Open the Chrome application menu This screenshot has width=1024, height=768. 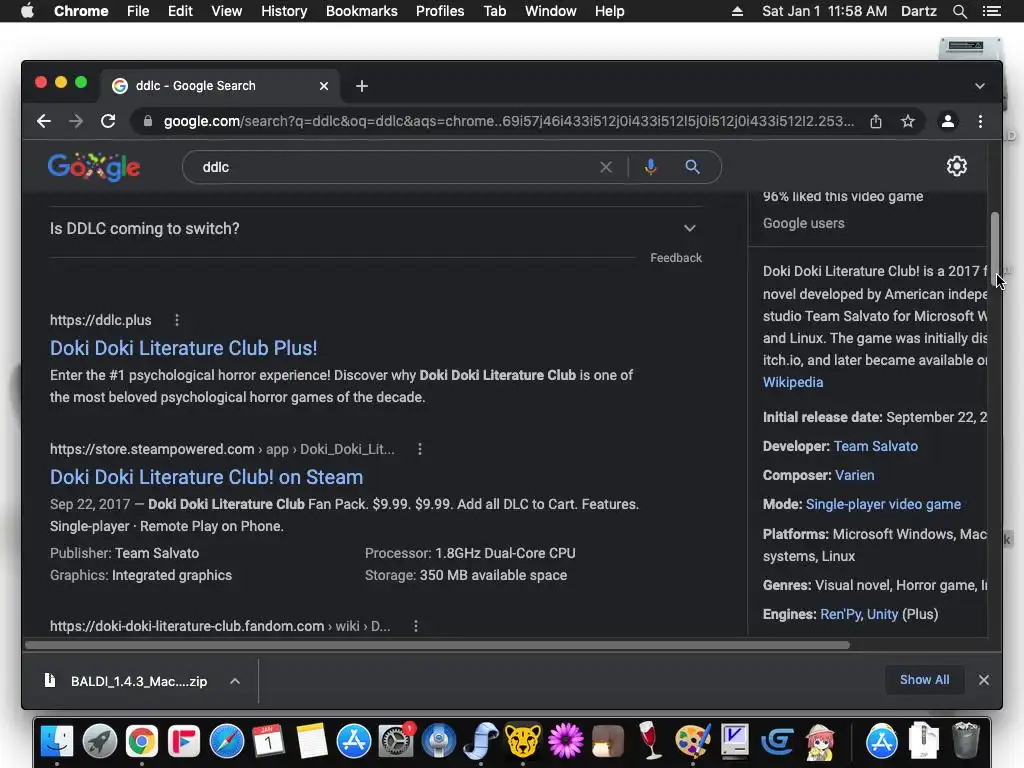point(81,11)
